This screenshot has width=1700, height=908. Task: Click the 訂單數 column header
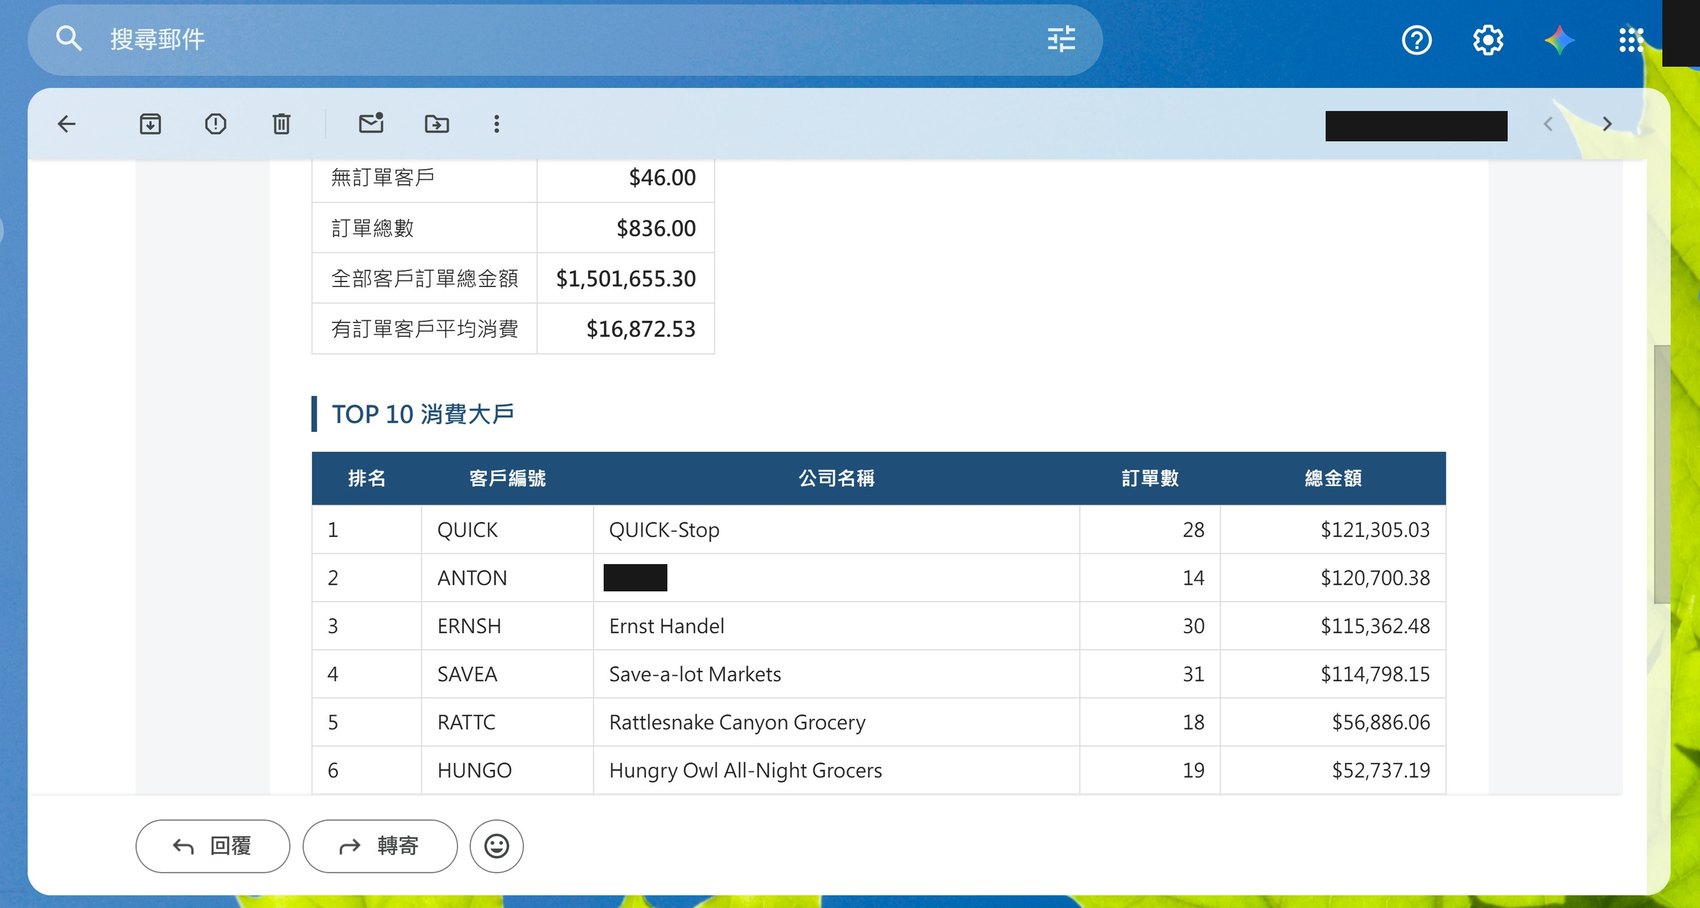(1150, 478)
